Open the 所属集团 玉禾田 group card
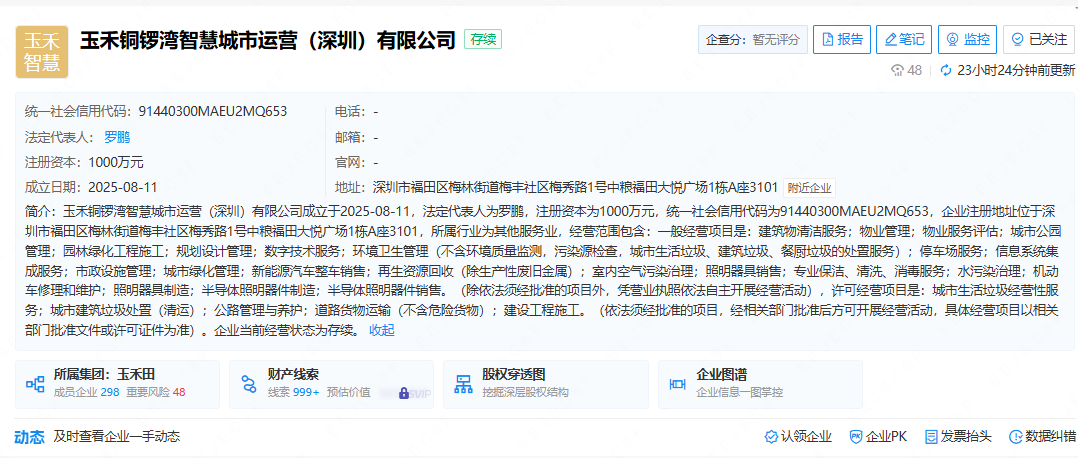1078x458 pixels. (x=117, y=383)
